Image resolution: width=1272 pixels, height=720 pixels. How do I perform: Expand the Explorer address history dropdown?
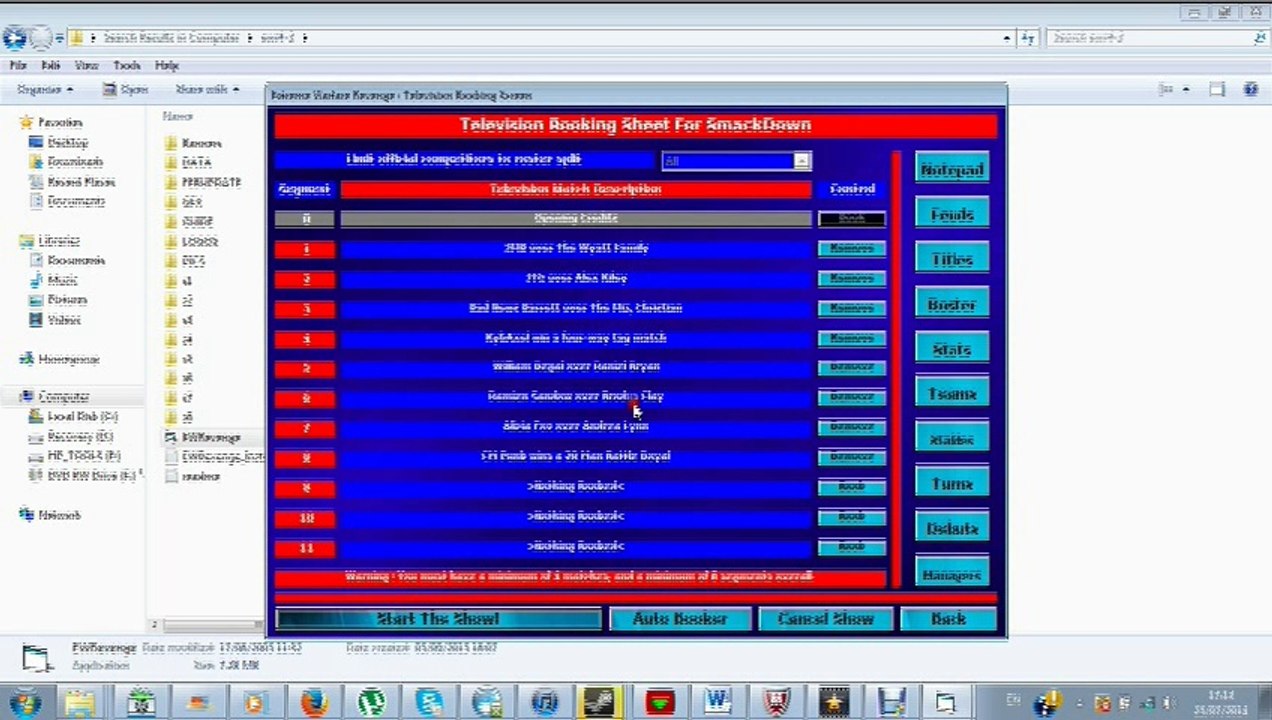[x=1007, y=38]
